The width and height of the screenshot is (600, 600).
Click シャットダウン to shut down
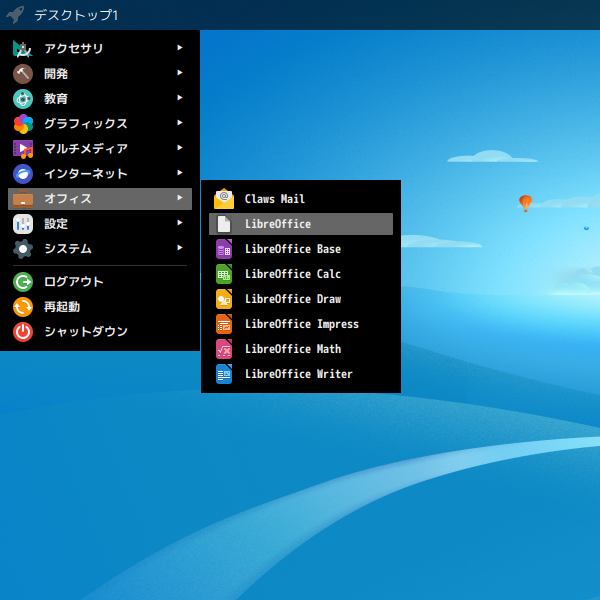click(85, 332)
